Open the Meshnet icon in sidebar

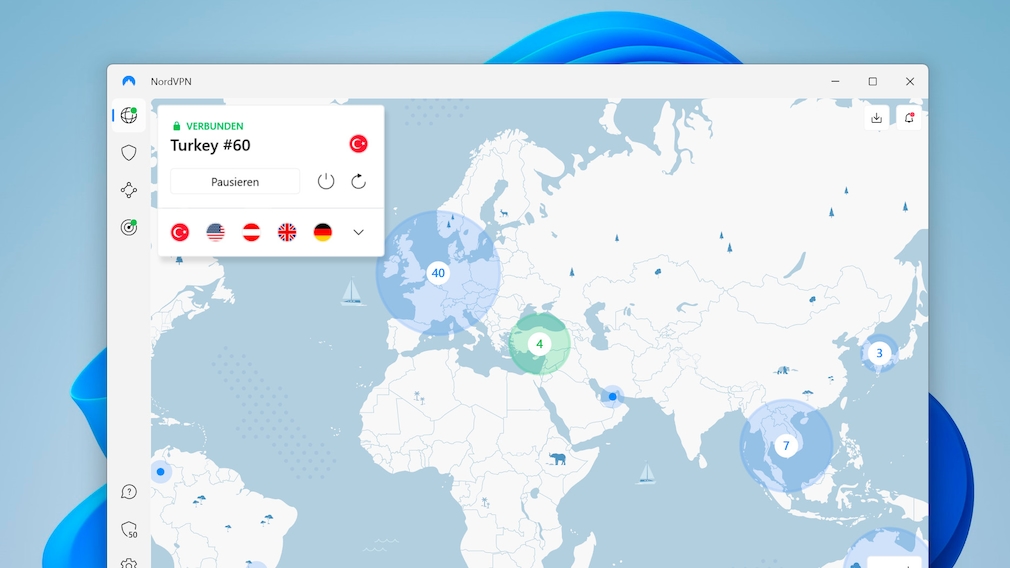click(x=128, y=190)
